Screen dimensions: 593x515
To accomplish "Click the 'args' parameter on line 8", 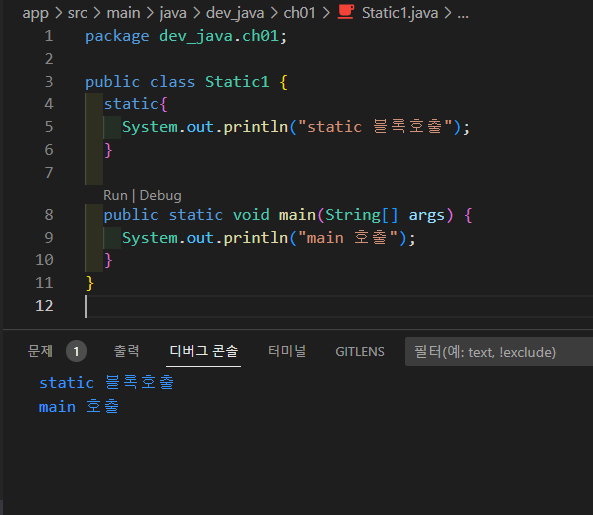I will point(426,216).
